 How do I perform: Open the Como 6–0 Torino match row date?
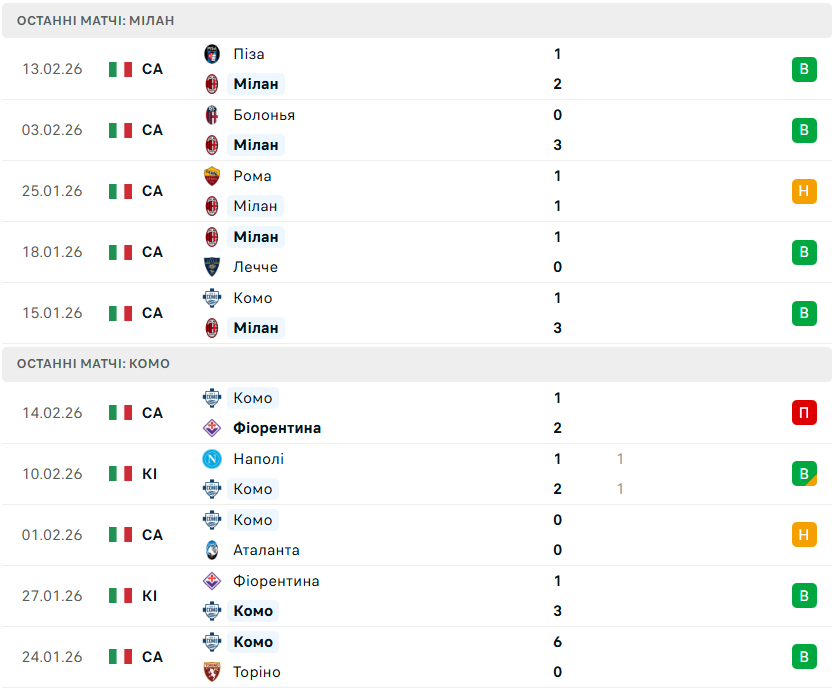52,657
